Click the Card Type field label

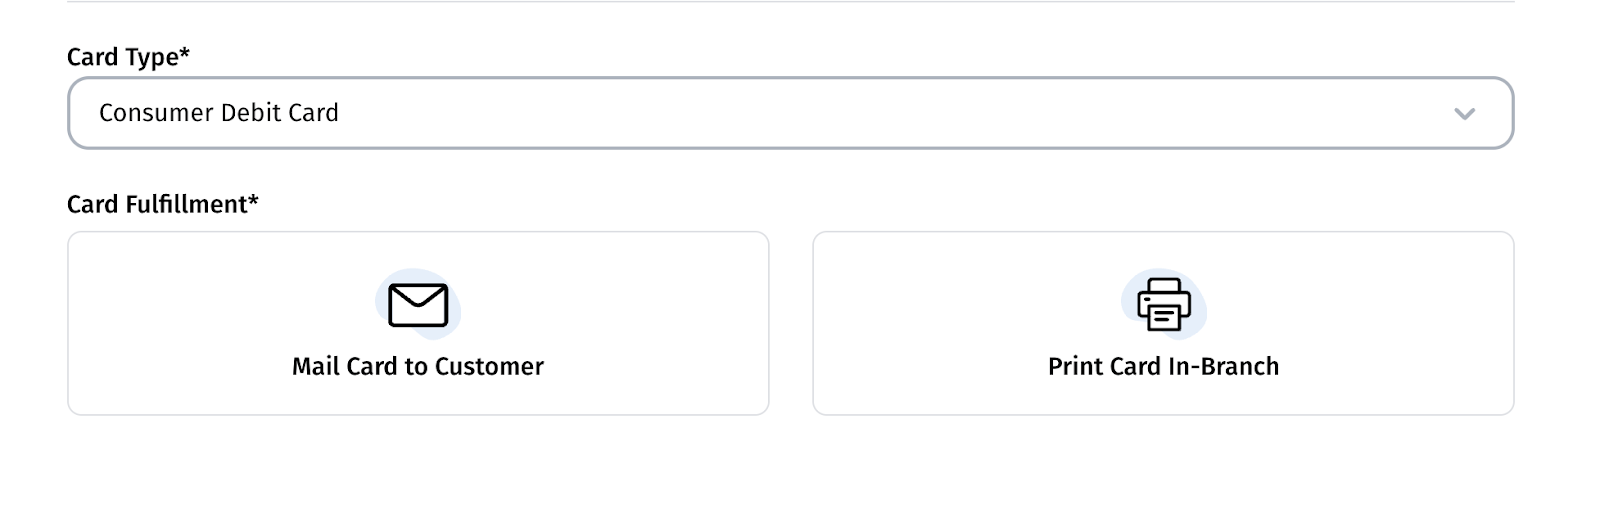[x=124, y=57]
